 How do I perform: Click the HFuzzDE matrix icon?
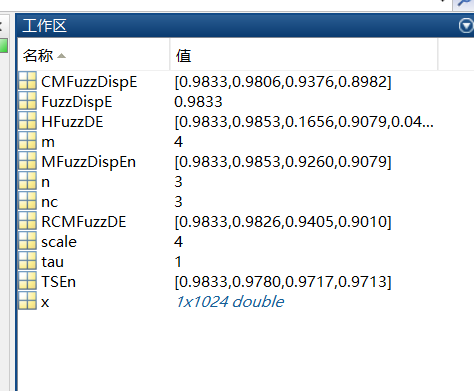(x=27, y=121)
